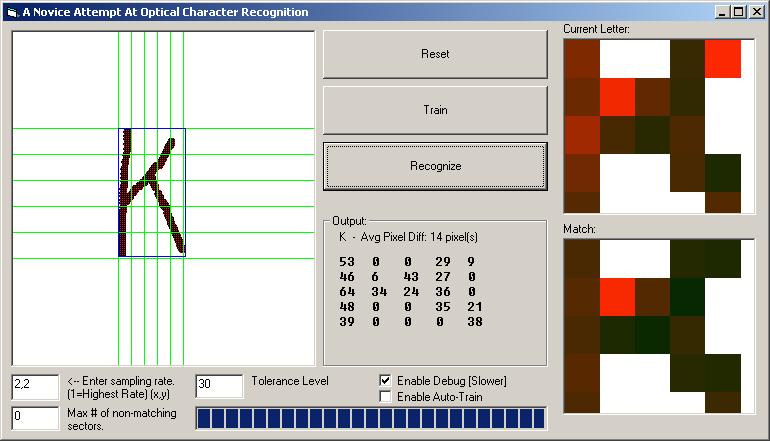Click the application icon in the title bar
Screen dimensions: 770x441
coord(11,12)
